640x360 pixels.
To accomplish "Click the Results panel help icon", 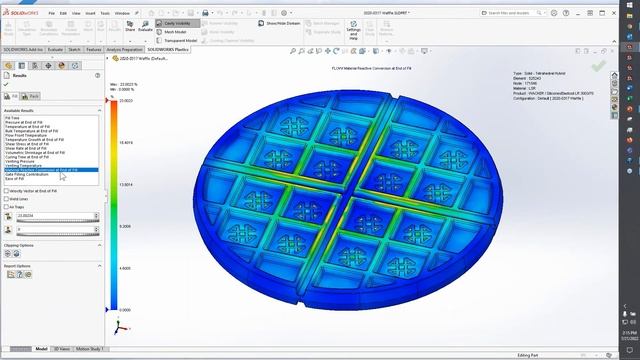I will coord(98,76).
